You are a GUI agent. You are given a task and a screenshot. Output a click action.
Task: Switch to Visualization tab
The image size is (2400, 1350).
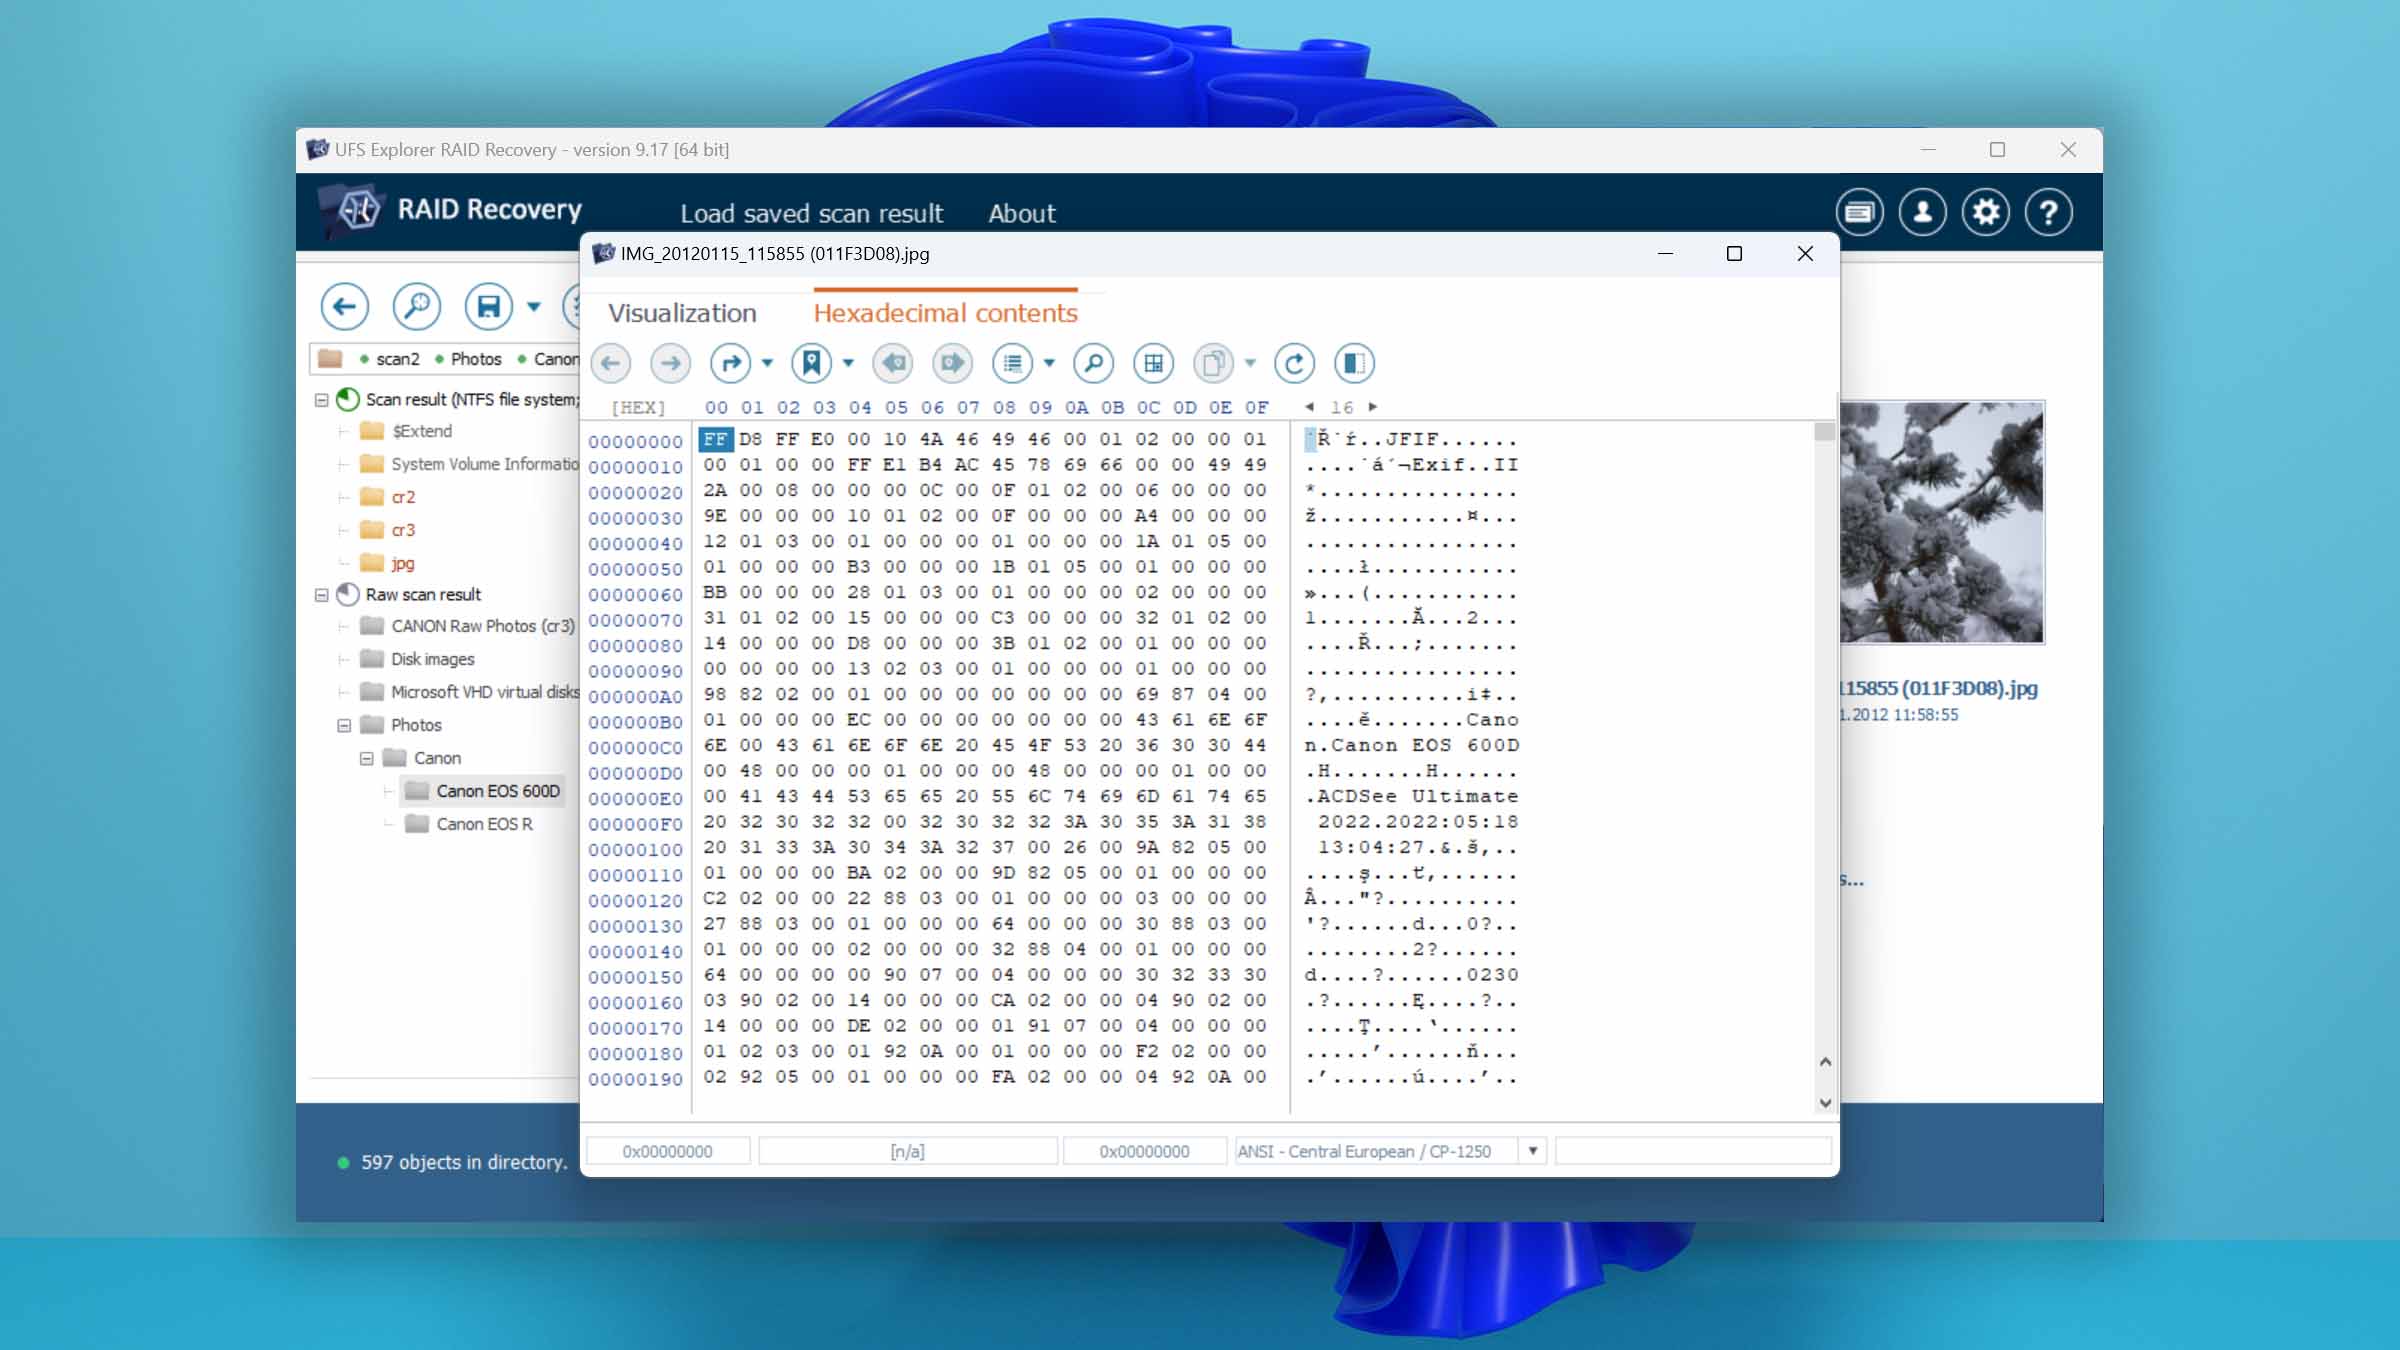(x=682, y=313)
